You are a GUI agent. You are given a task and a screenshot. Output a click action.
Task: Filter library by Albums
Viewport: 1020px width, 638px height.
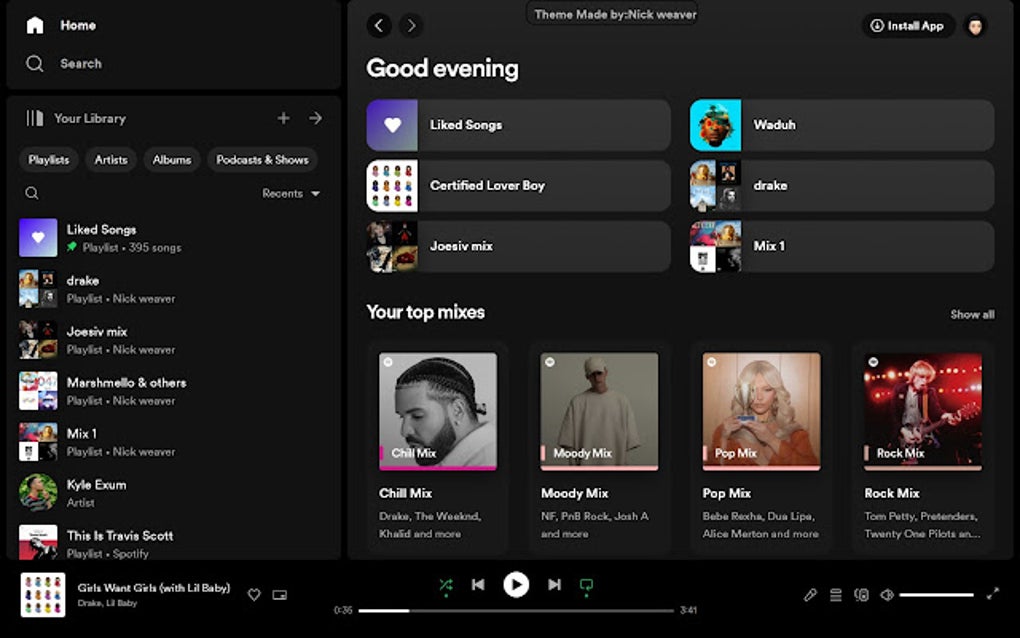172,159
